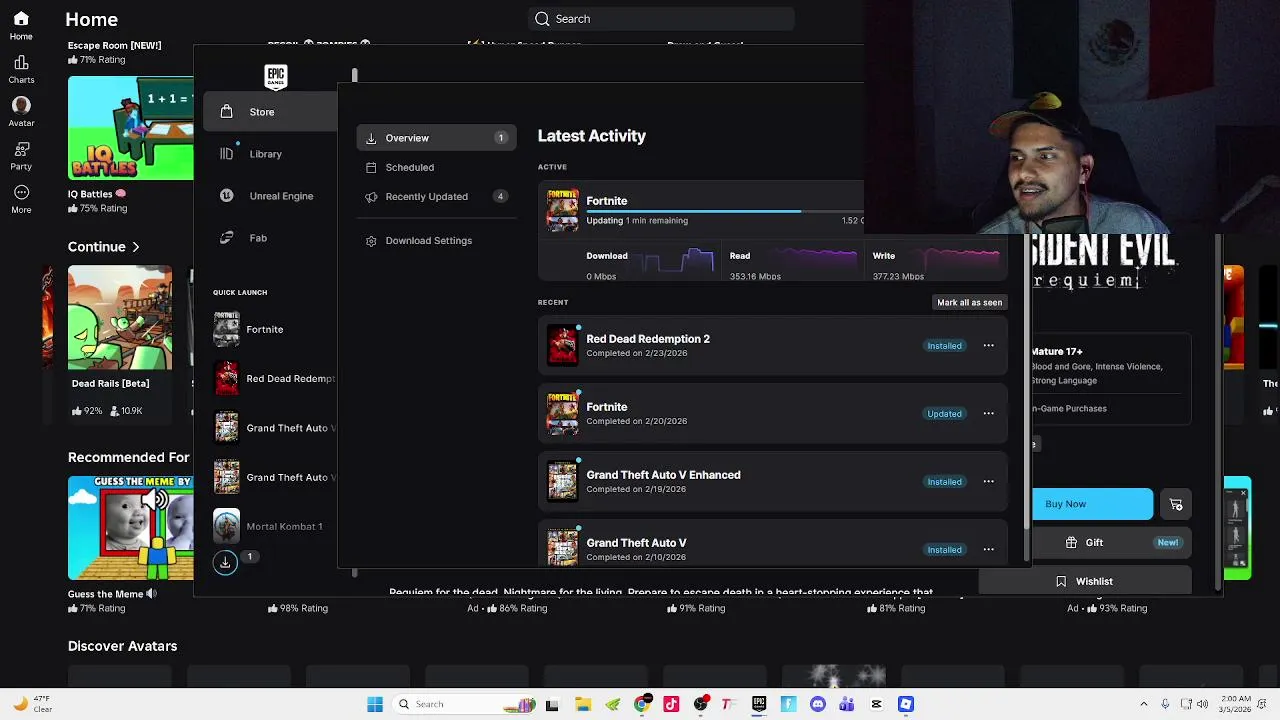The image size is (1280, 720).
Task: Add Resident Evil Requiem to cart icon
Action: coord(1176,505)
